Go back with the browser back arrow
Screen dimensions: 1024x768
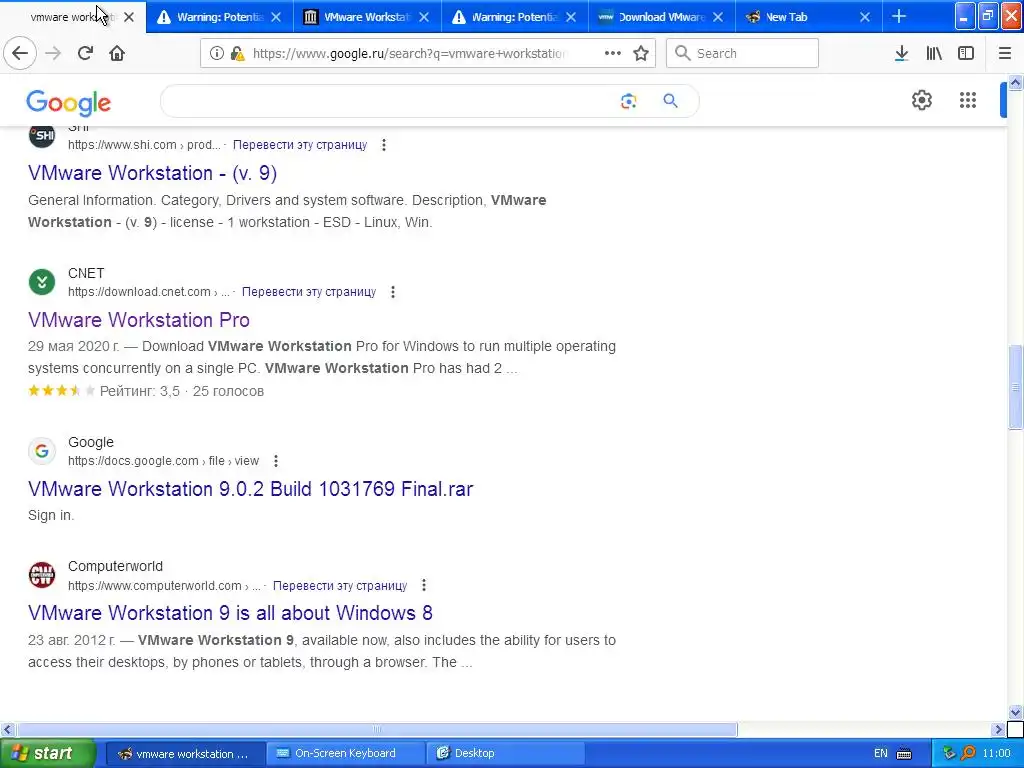(20, 53)
